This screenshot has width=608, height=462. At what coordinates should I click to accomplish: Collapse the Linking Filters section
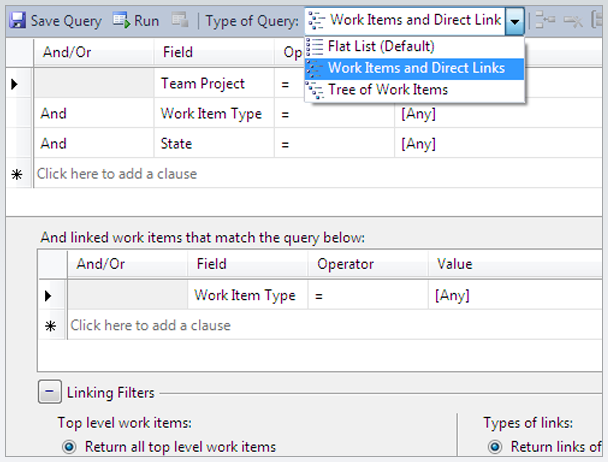point(49,392)
